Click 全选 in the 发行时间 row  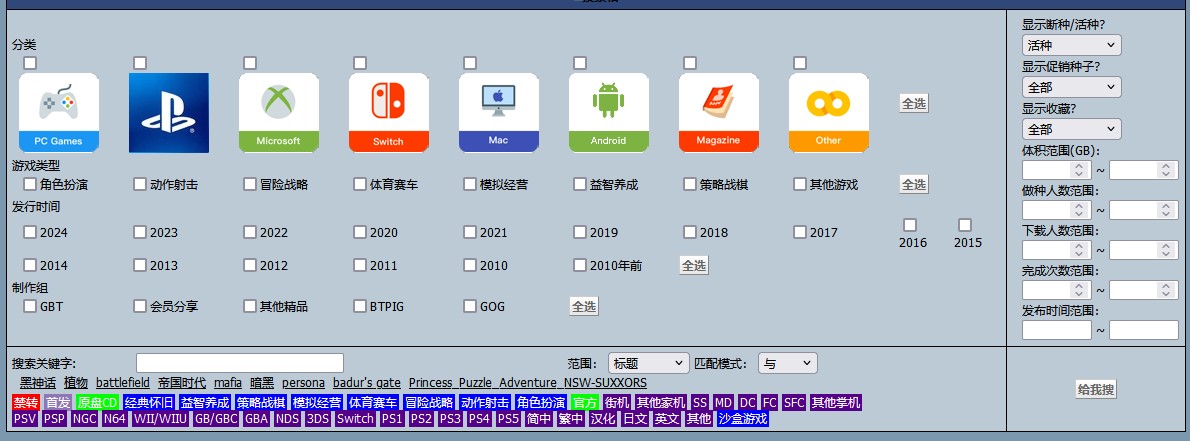click(694, 266)
